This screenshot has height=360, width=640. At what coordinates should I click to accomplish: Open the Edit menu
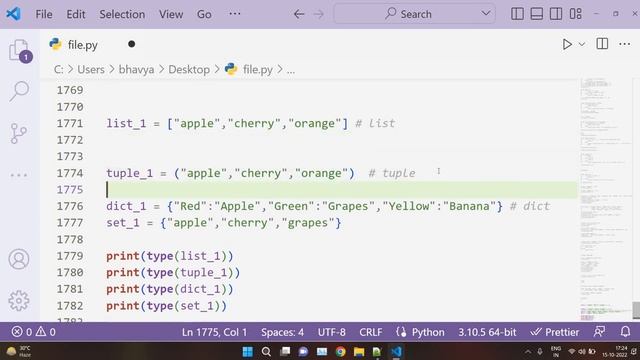pos(76,14)
